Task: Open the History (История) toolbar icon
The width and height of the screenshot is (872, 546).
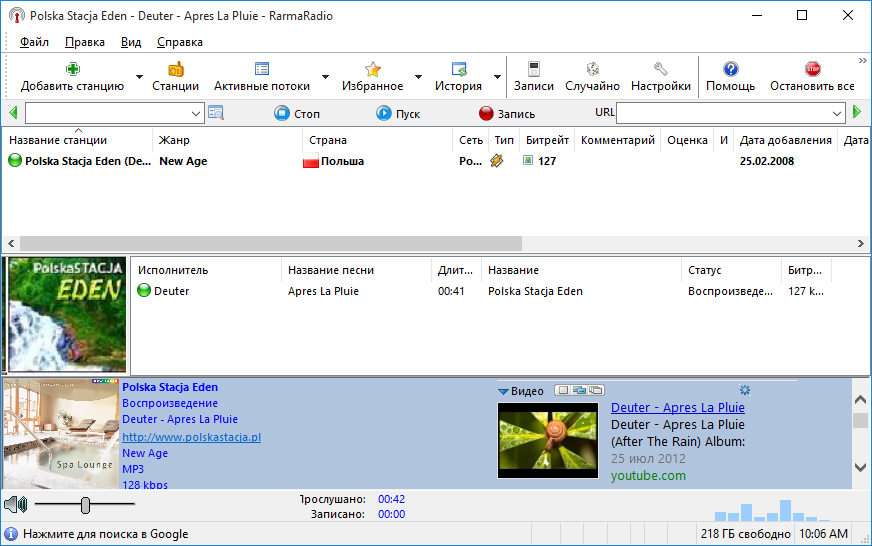Action: (459, 69)
